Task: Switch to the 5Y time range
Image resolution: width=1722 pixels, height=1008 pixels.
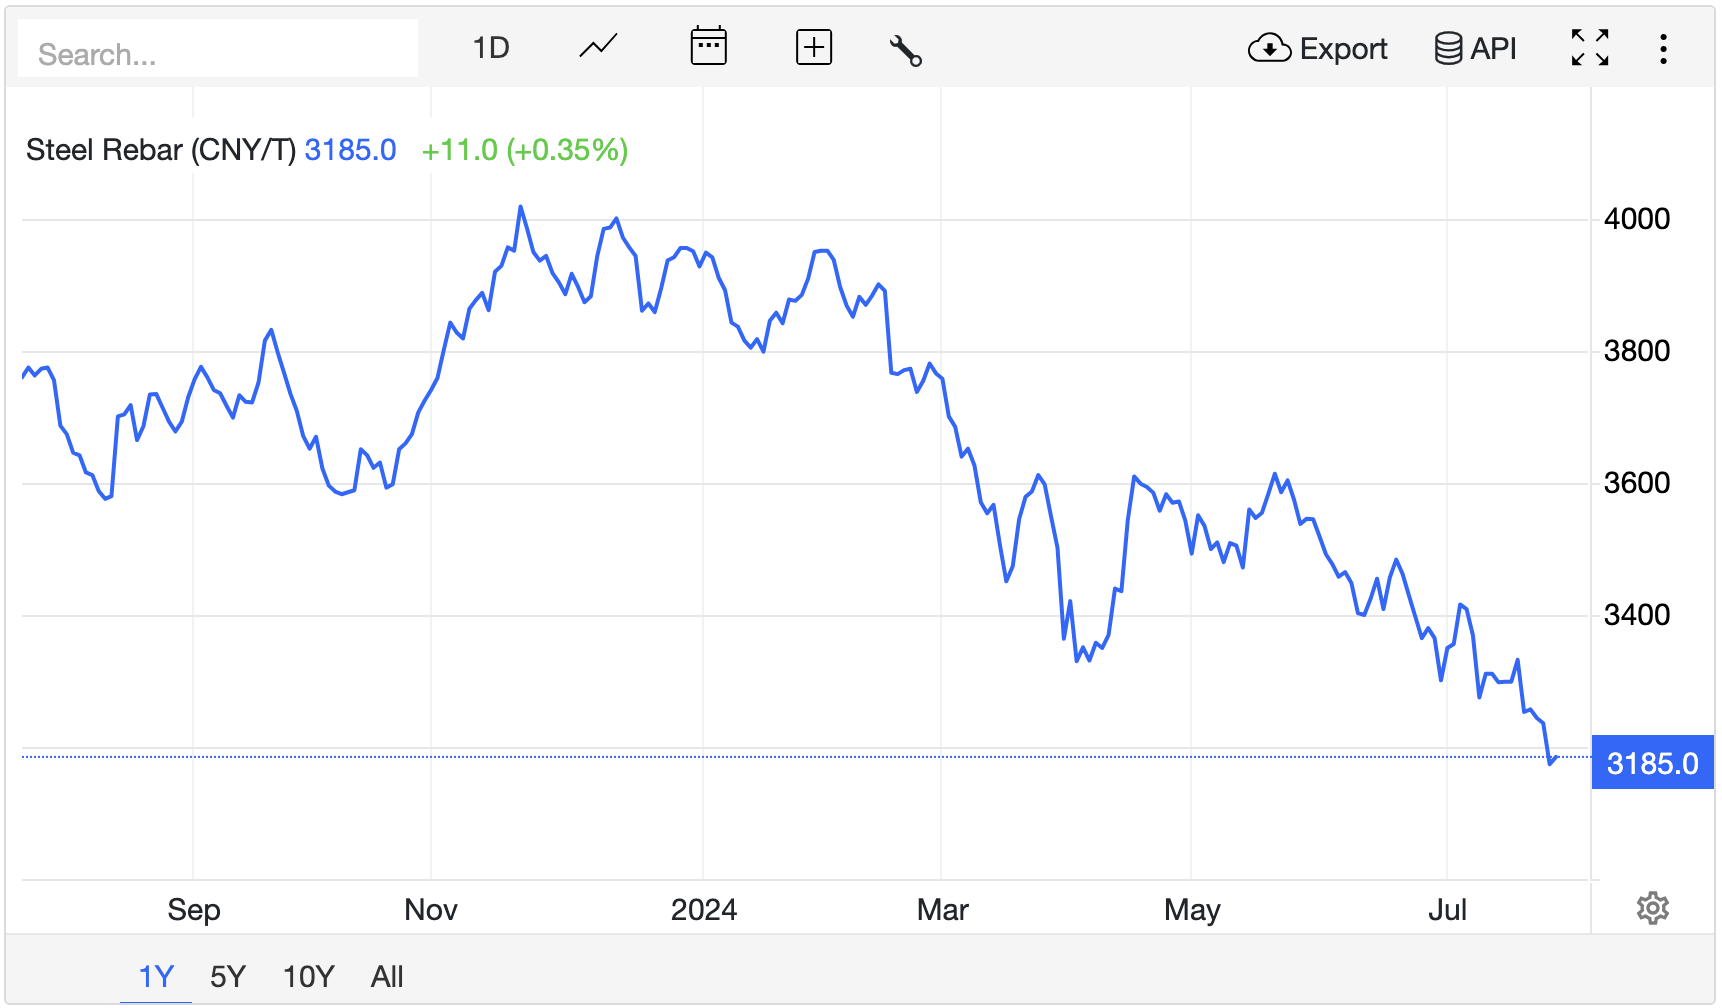Action: point(228,976)
